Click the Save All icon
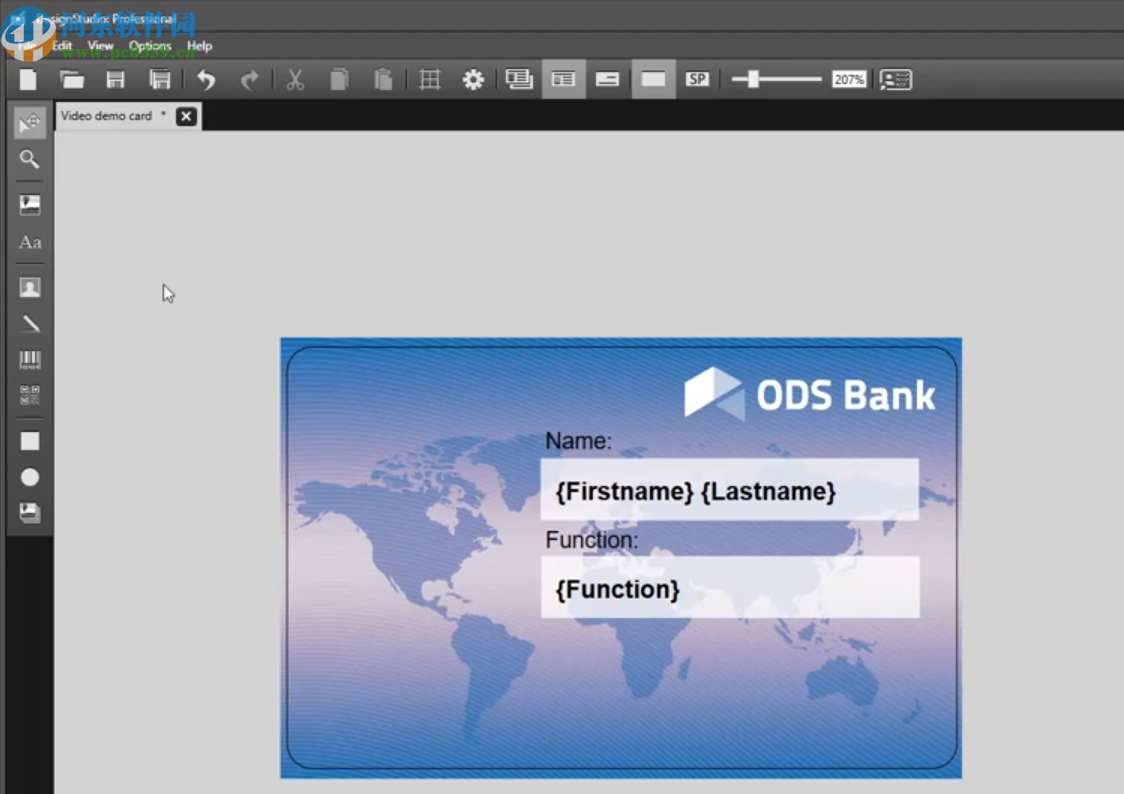Screen dimensions: 1124x794 click(160, 80)
